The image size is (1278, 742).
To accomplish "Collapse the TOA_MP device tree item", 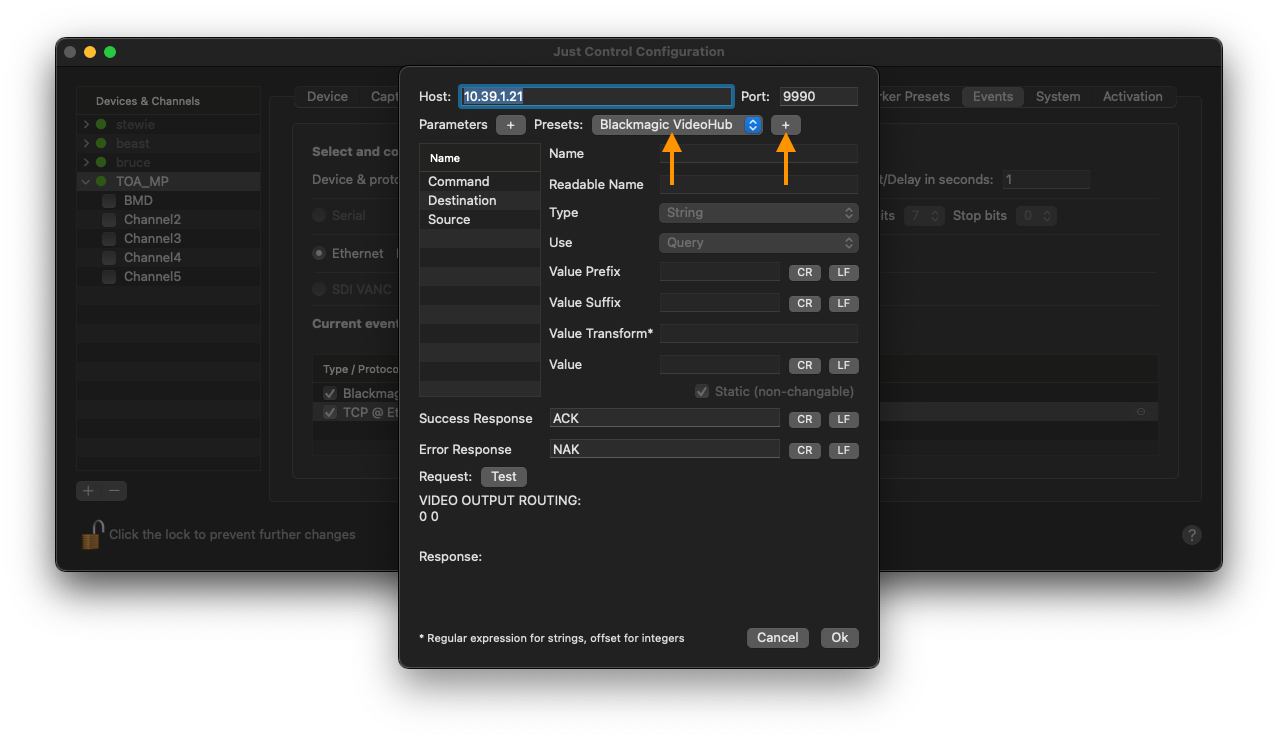I will (x=86, y=182).
